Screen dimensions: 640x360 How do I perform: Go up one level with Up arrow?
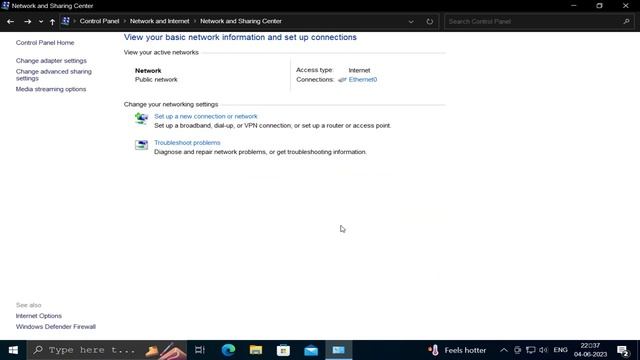[52, 21]
